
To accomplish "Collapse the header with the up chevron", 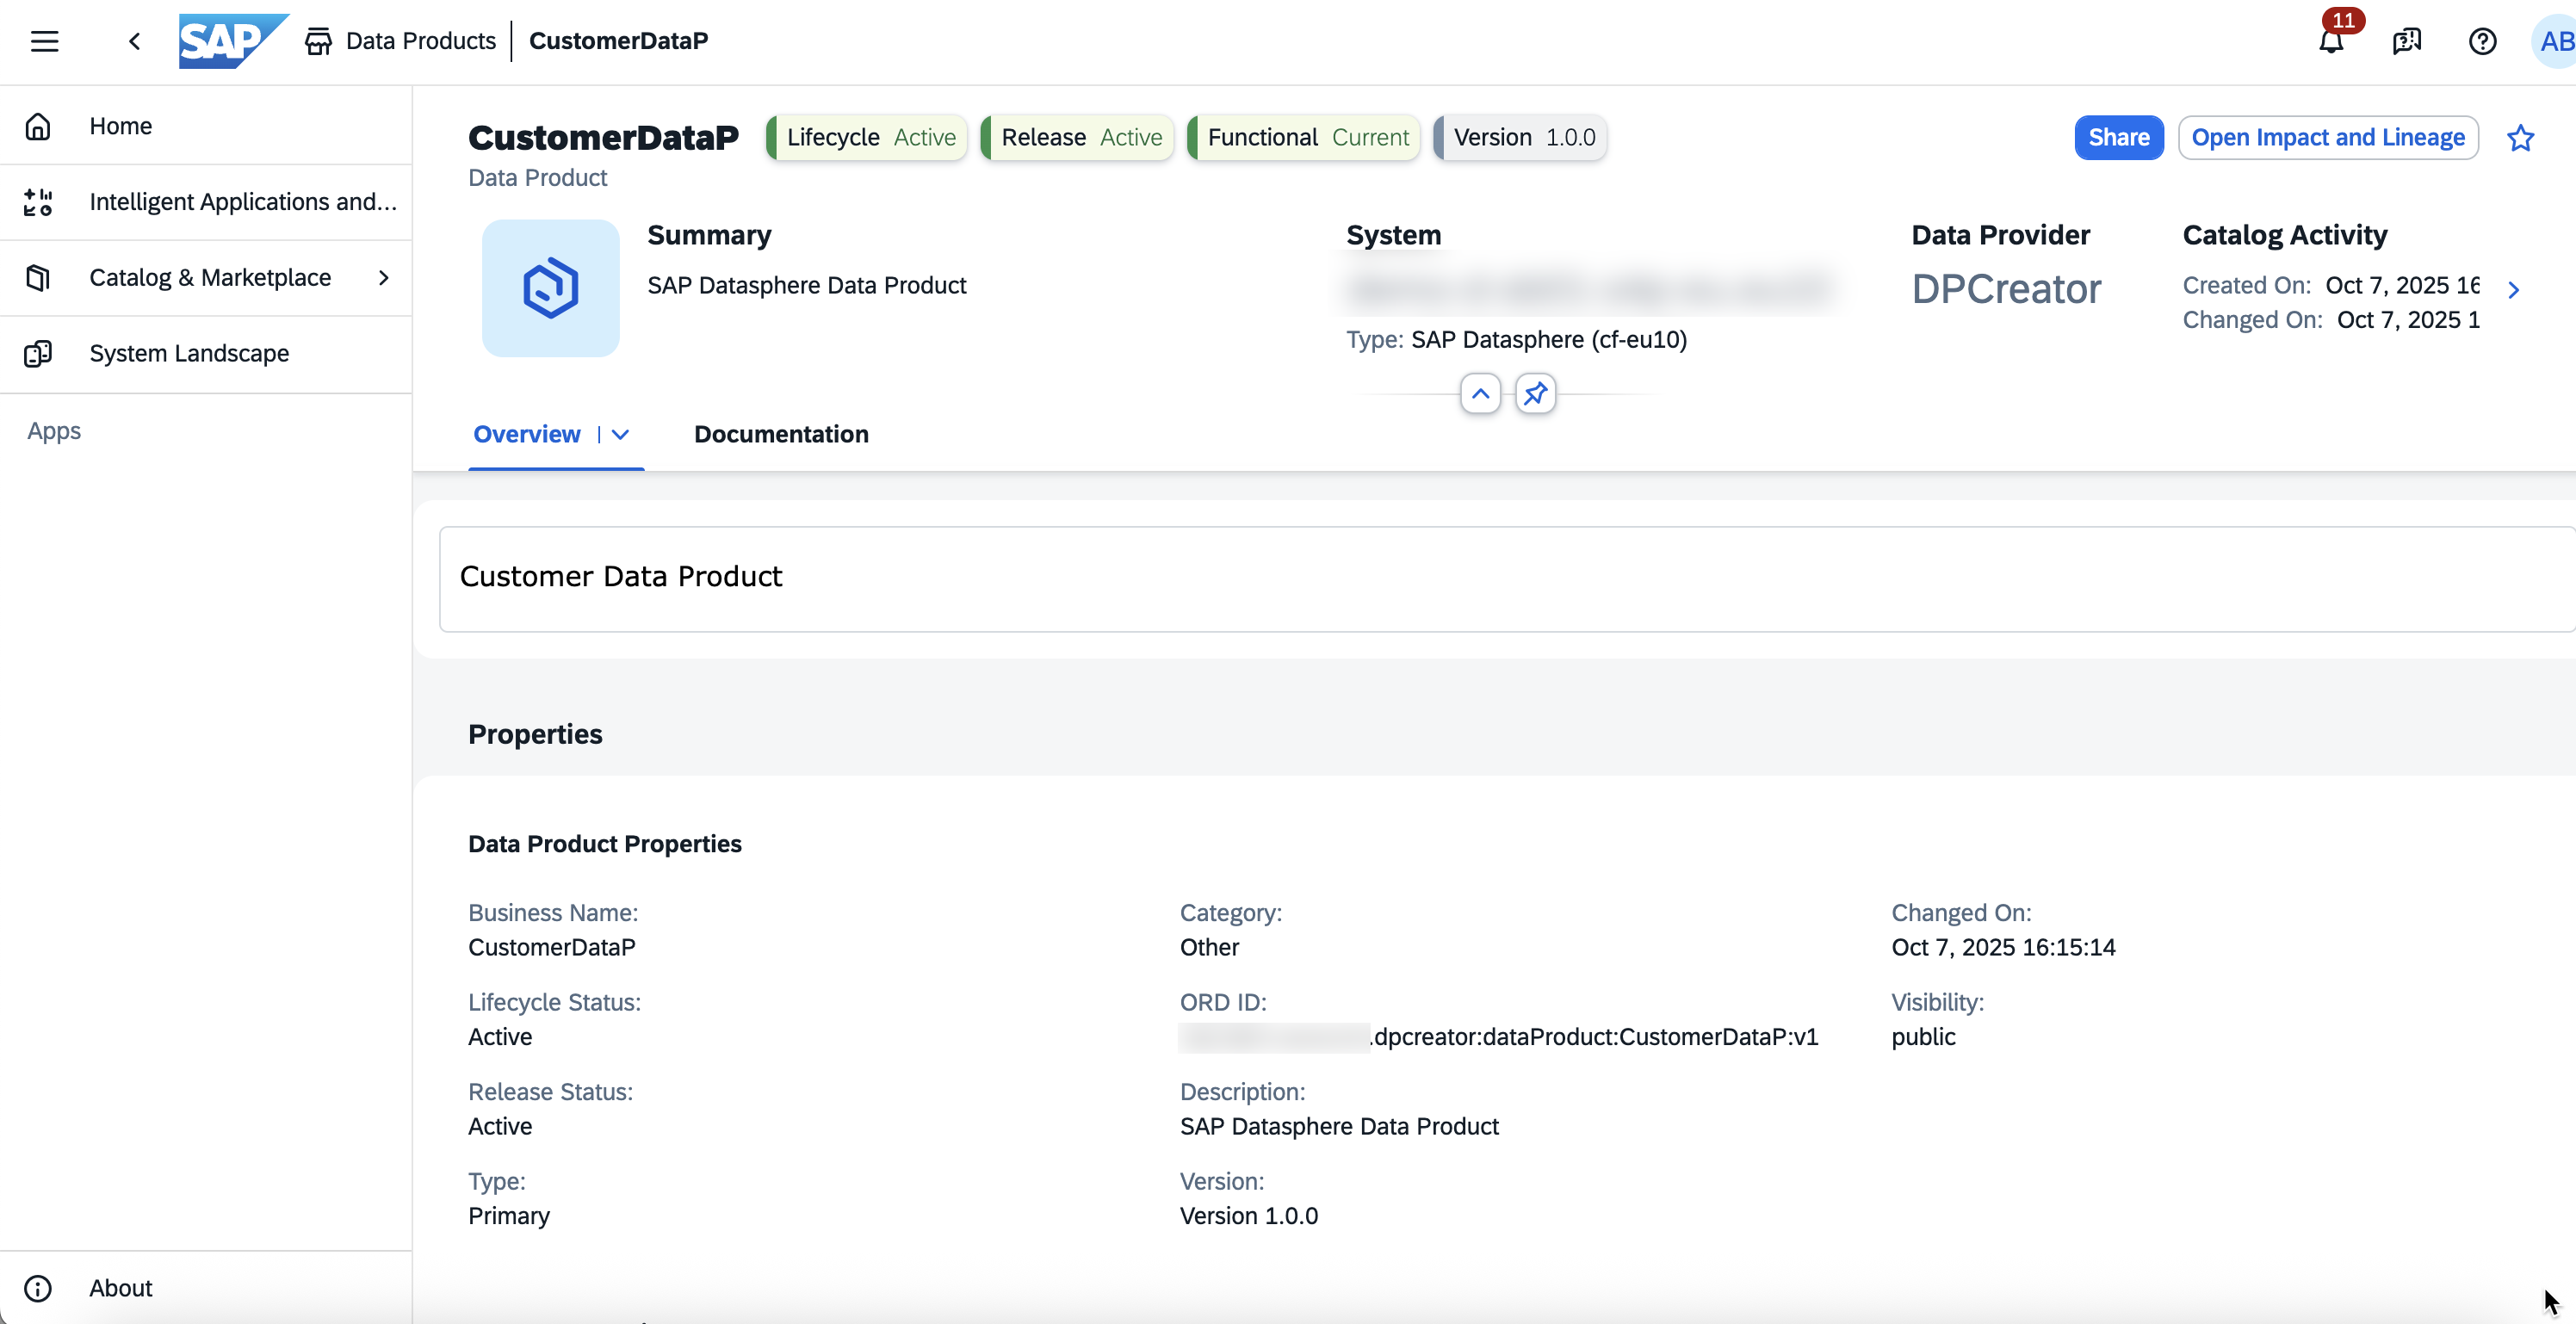I will tap(1480, 394).
